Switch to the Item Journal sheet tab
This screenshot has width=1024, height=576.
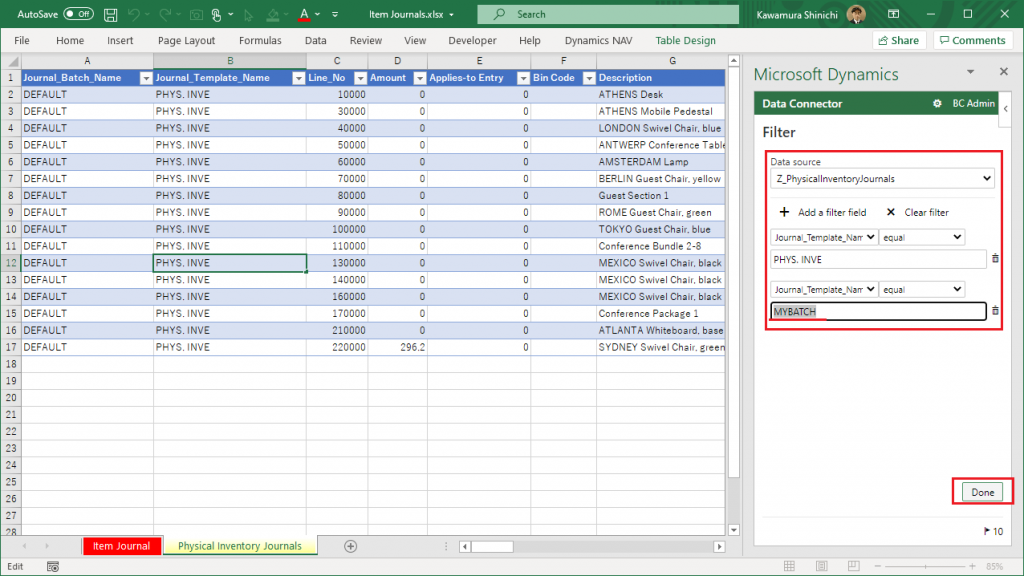click(121, 546)
